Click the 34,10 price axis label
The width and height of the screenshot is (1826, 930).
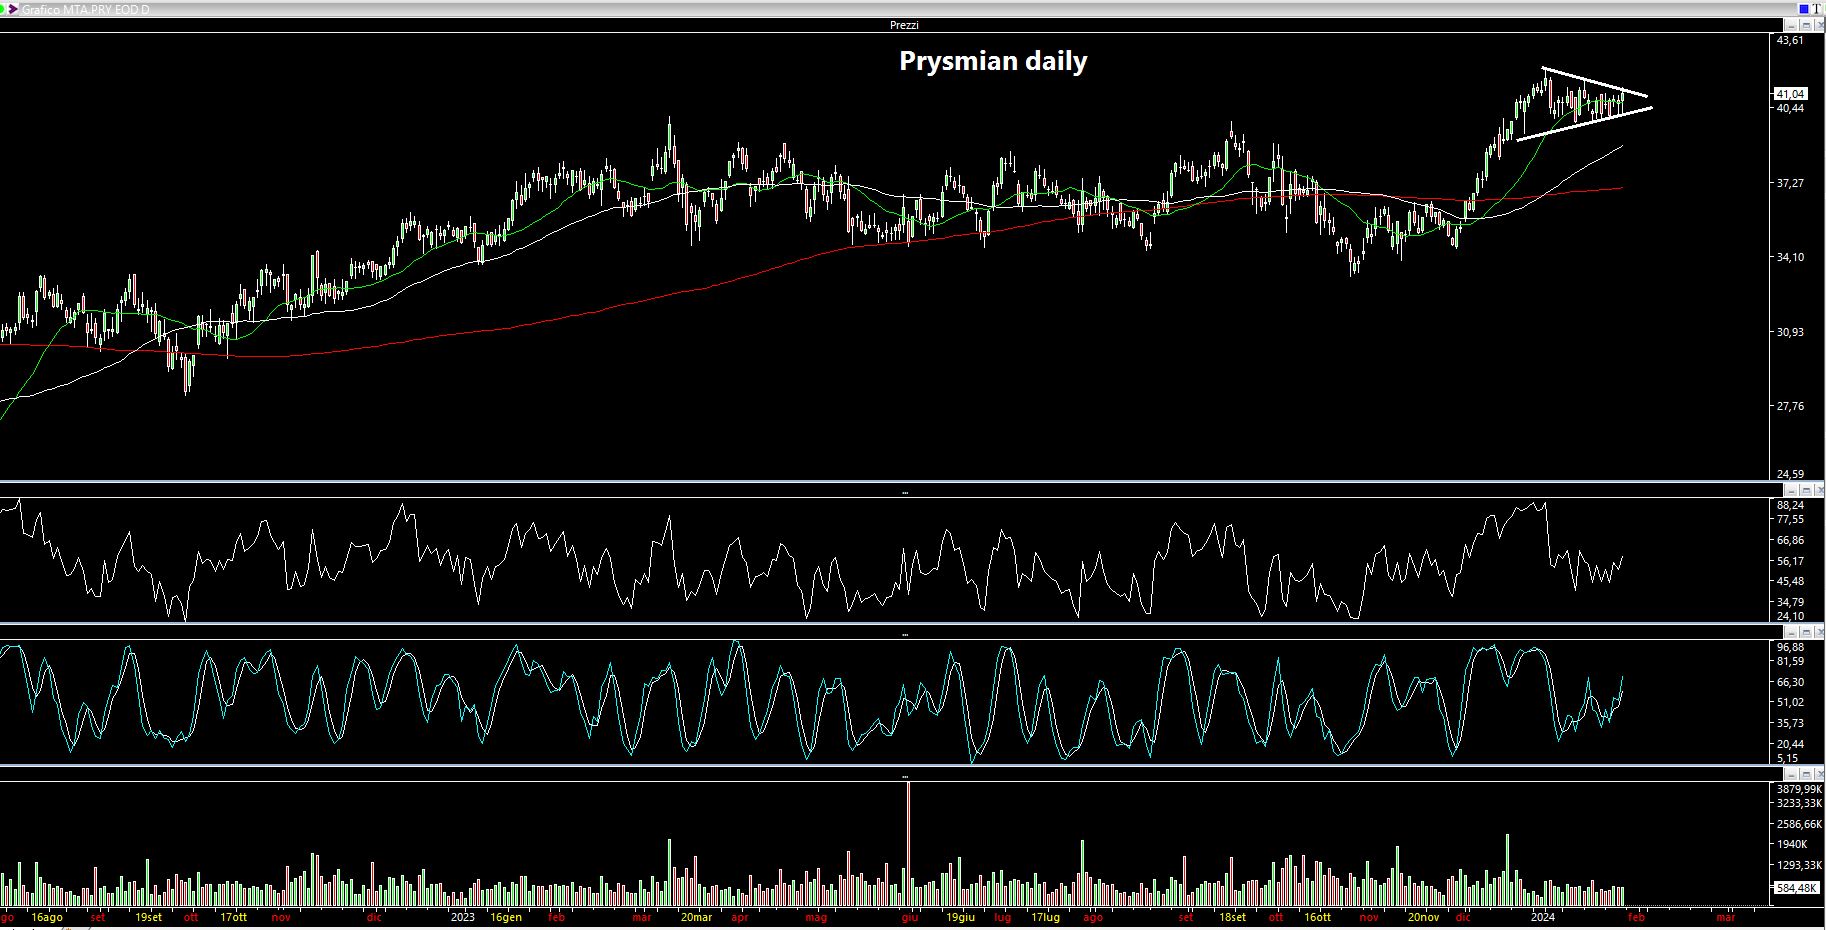[x=1790, y=257]
